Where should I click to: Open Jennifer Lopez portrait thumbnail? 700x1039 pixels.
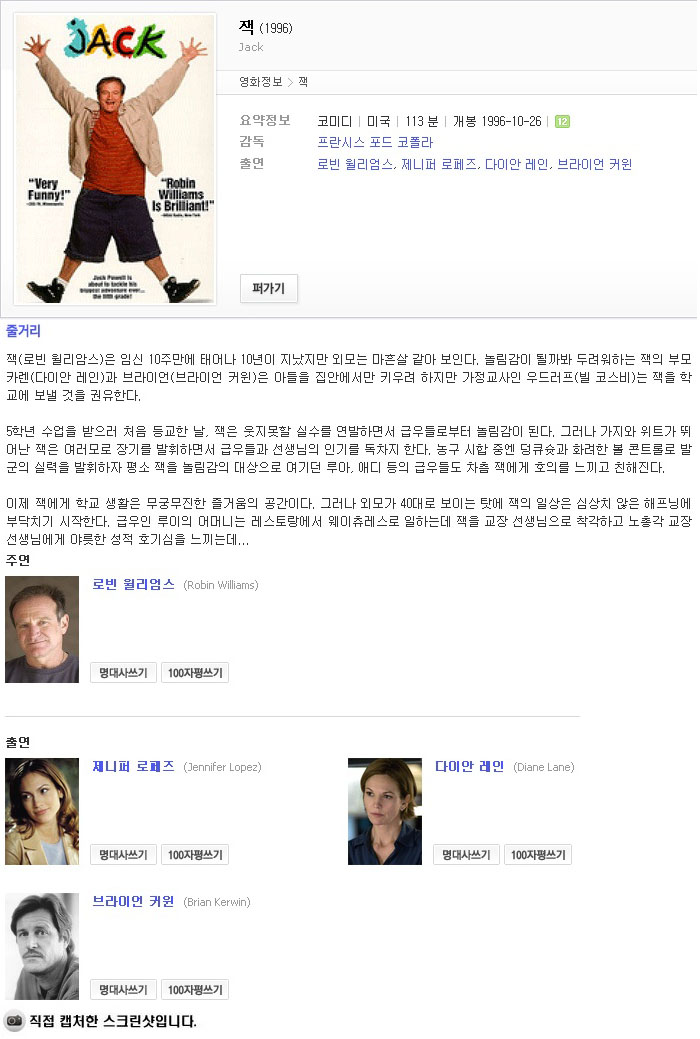(42, 812)
